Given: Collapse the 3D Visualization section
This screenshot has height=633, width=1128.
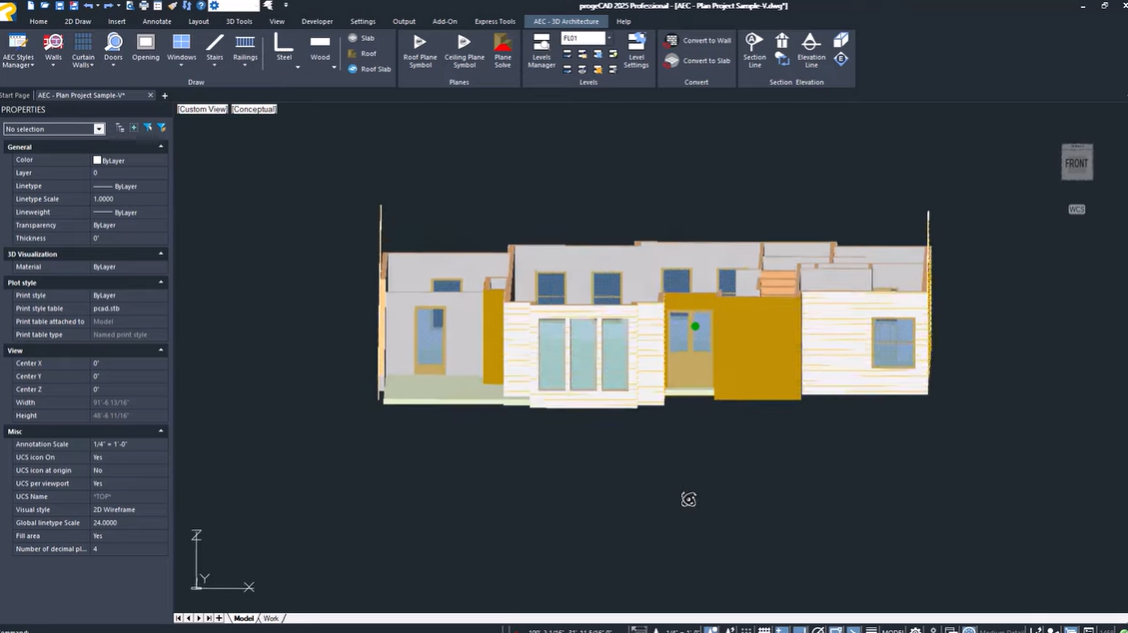Looking at the screenshot, I should click(160, 254).
